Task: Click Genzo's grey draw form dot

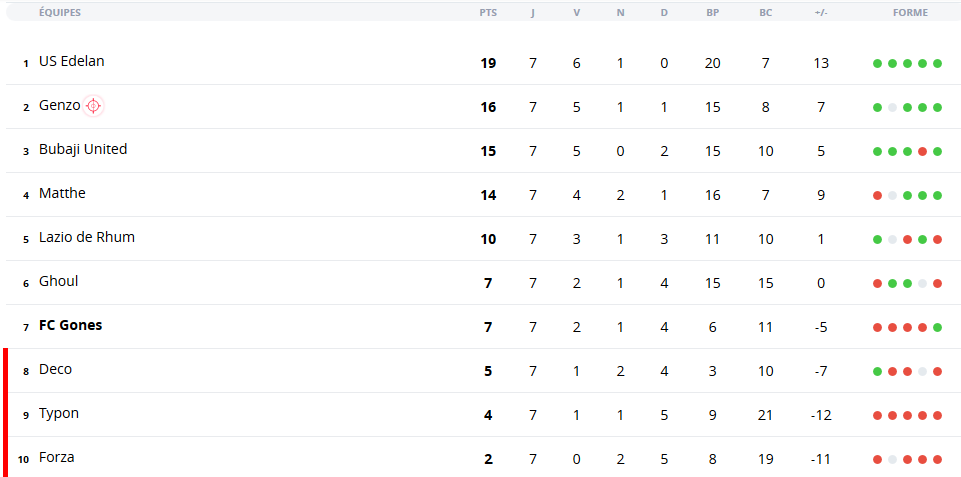Action: point(892,107)
